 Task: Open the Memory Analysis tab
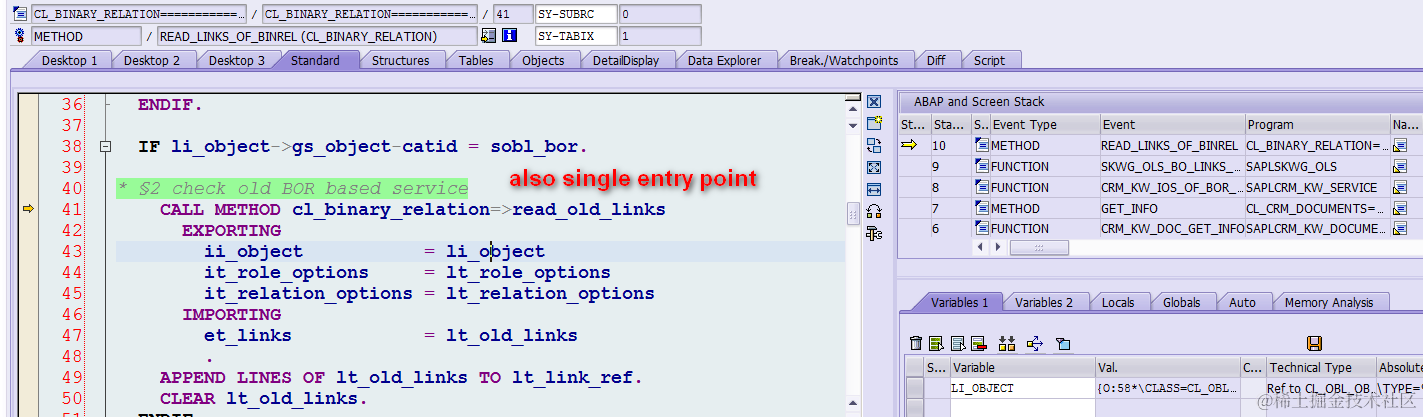pos(1329,302)
